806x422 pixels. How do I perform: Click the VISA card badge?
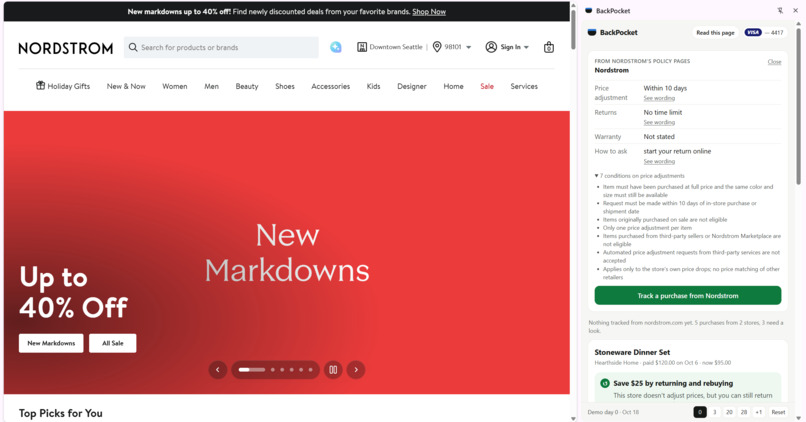753,32
